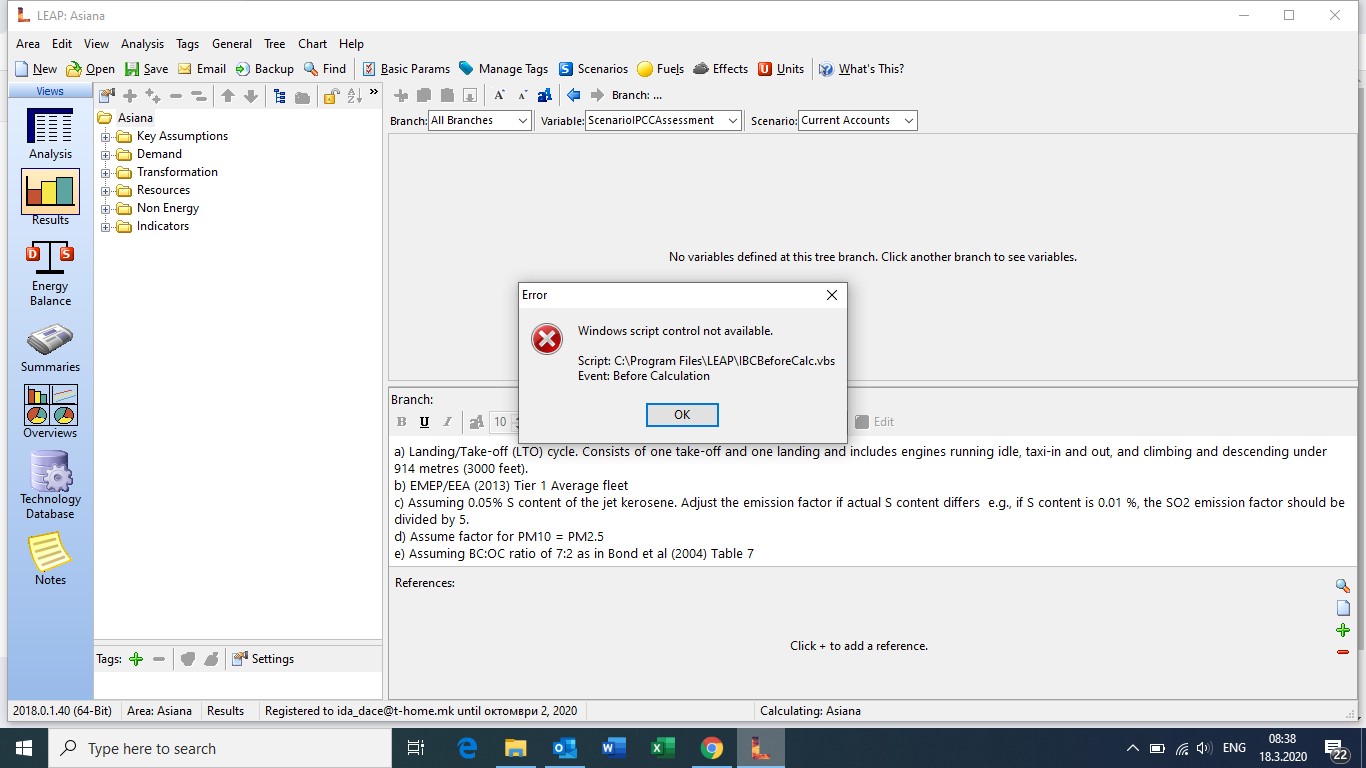Click the Open toolbar button

point(91,69)
